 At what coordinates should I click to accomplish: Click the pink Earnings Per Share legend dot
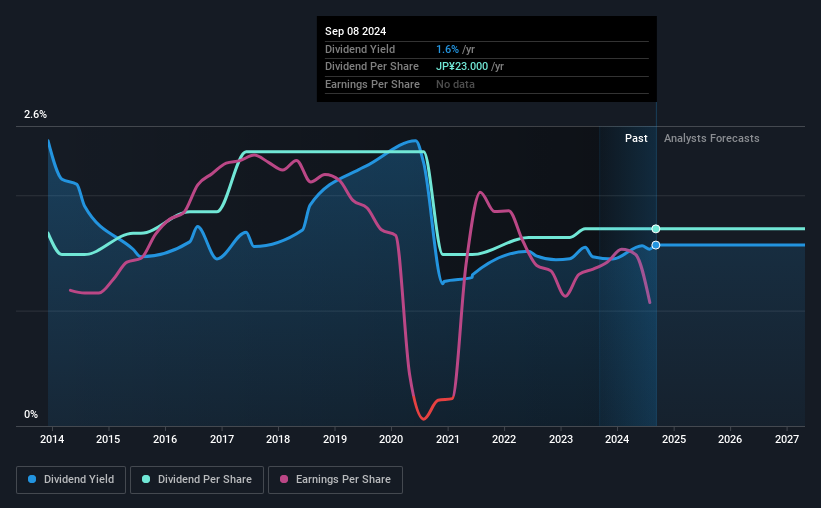(x=284, y=479)
